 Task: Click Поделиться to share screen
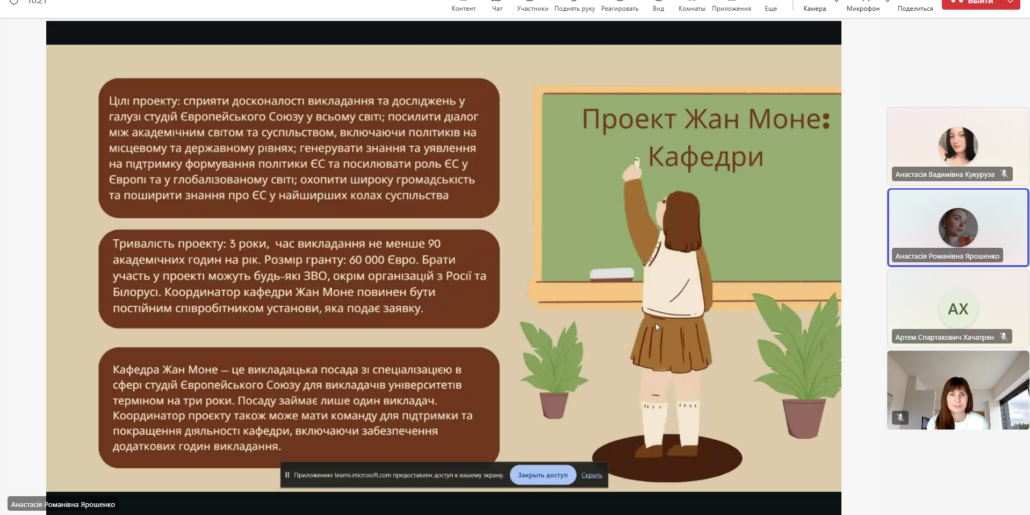click(915, 6)
